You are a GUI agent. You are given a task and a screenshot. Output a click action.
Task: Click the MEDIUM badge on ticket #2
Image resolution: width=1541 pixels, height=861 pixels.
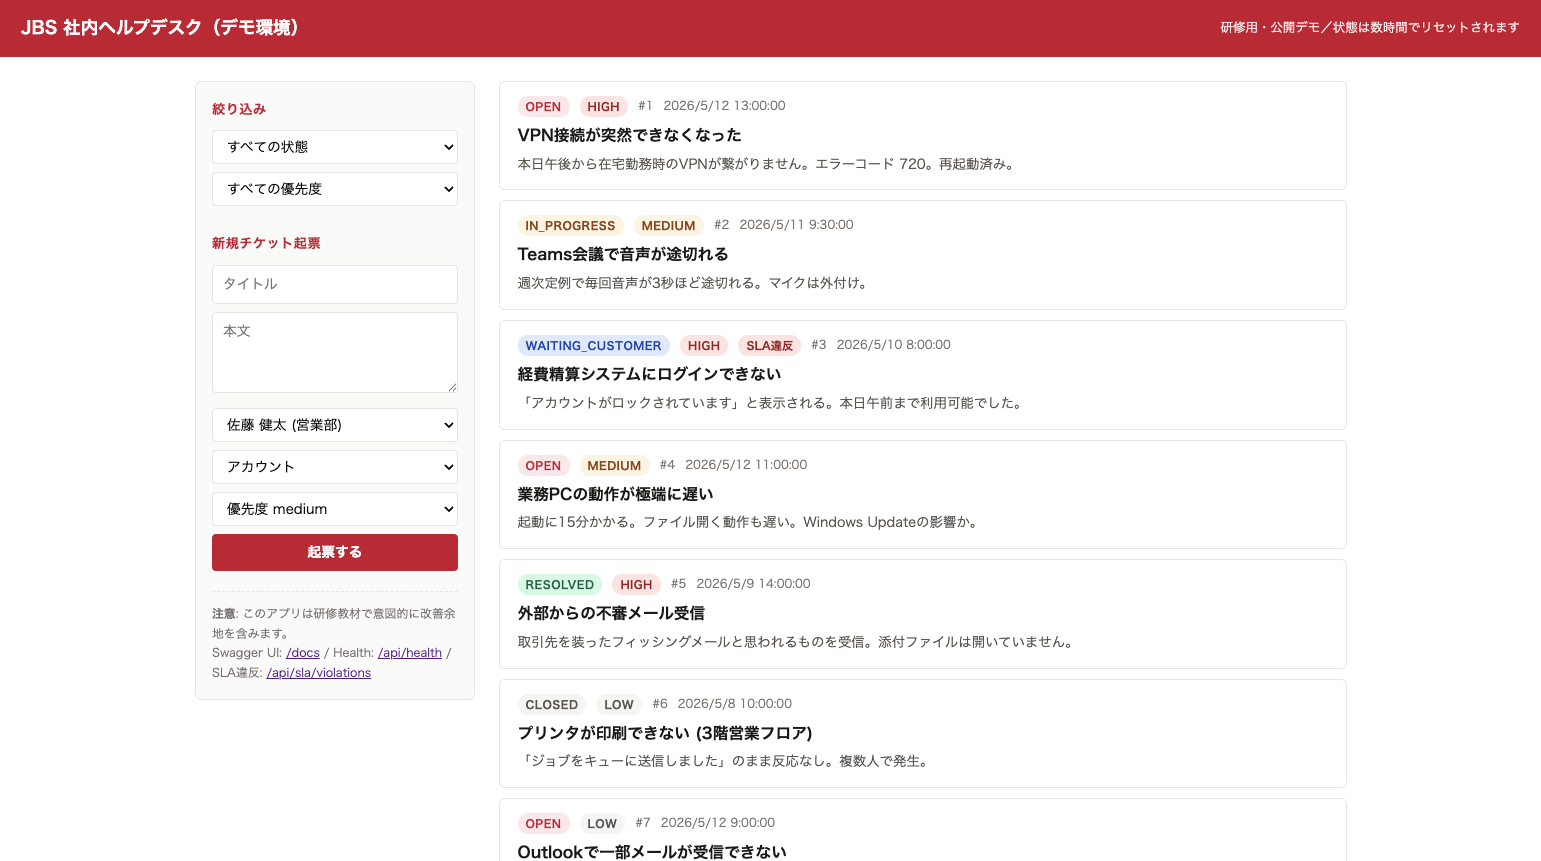pyautogui.click(x=668, y=226)
